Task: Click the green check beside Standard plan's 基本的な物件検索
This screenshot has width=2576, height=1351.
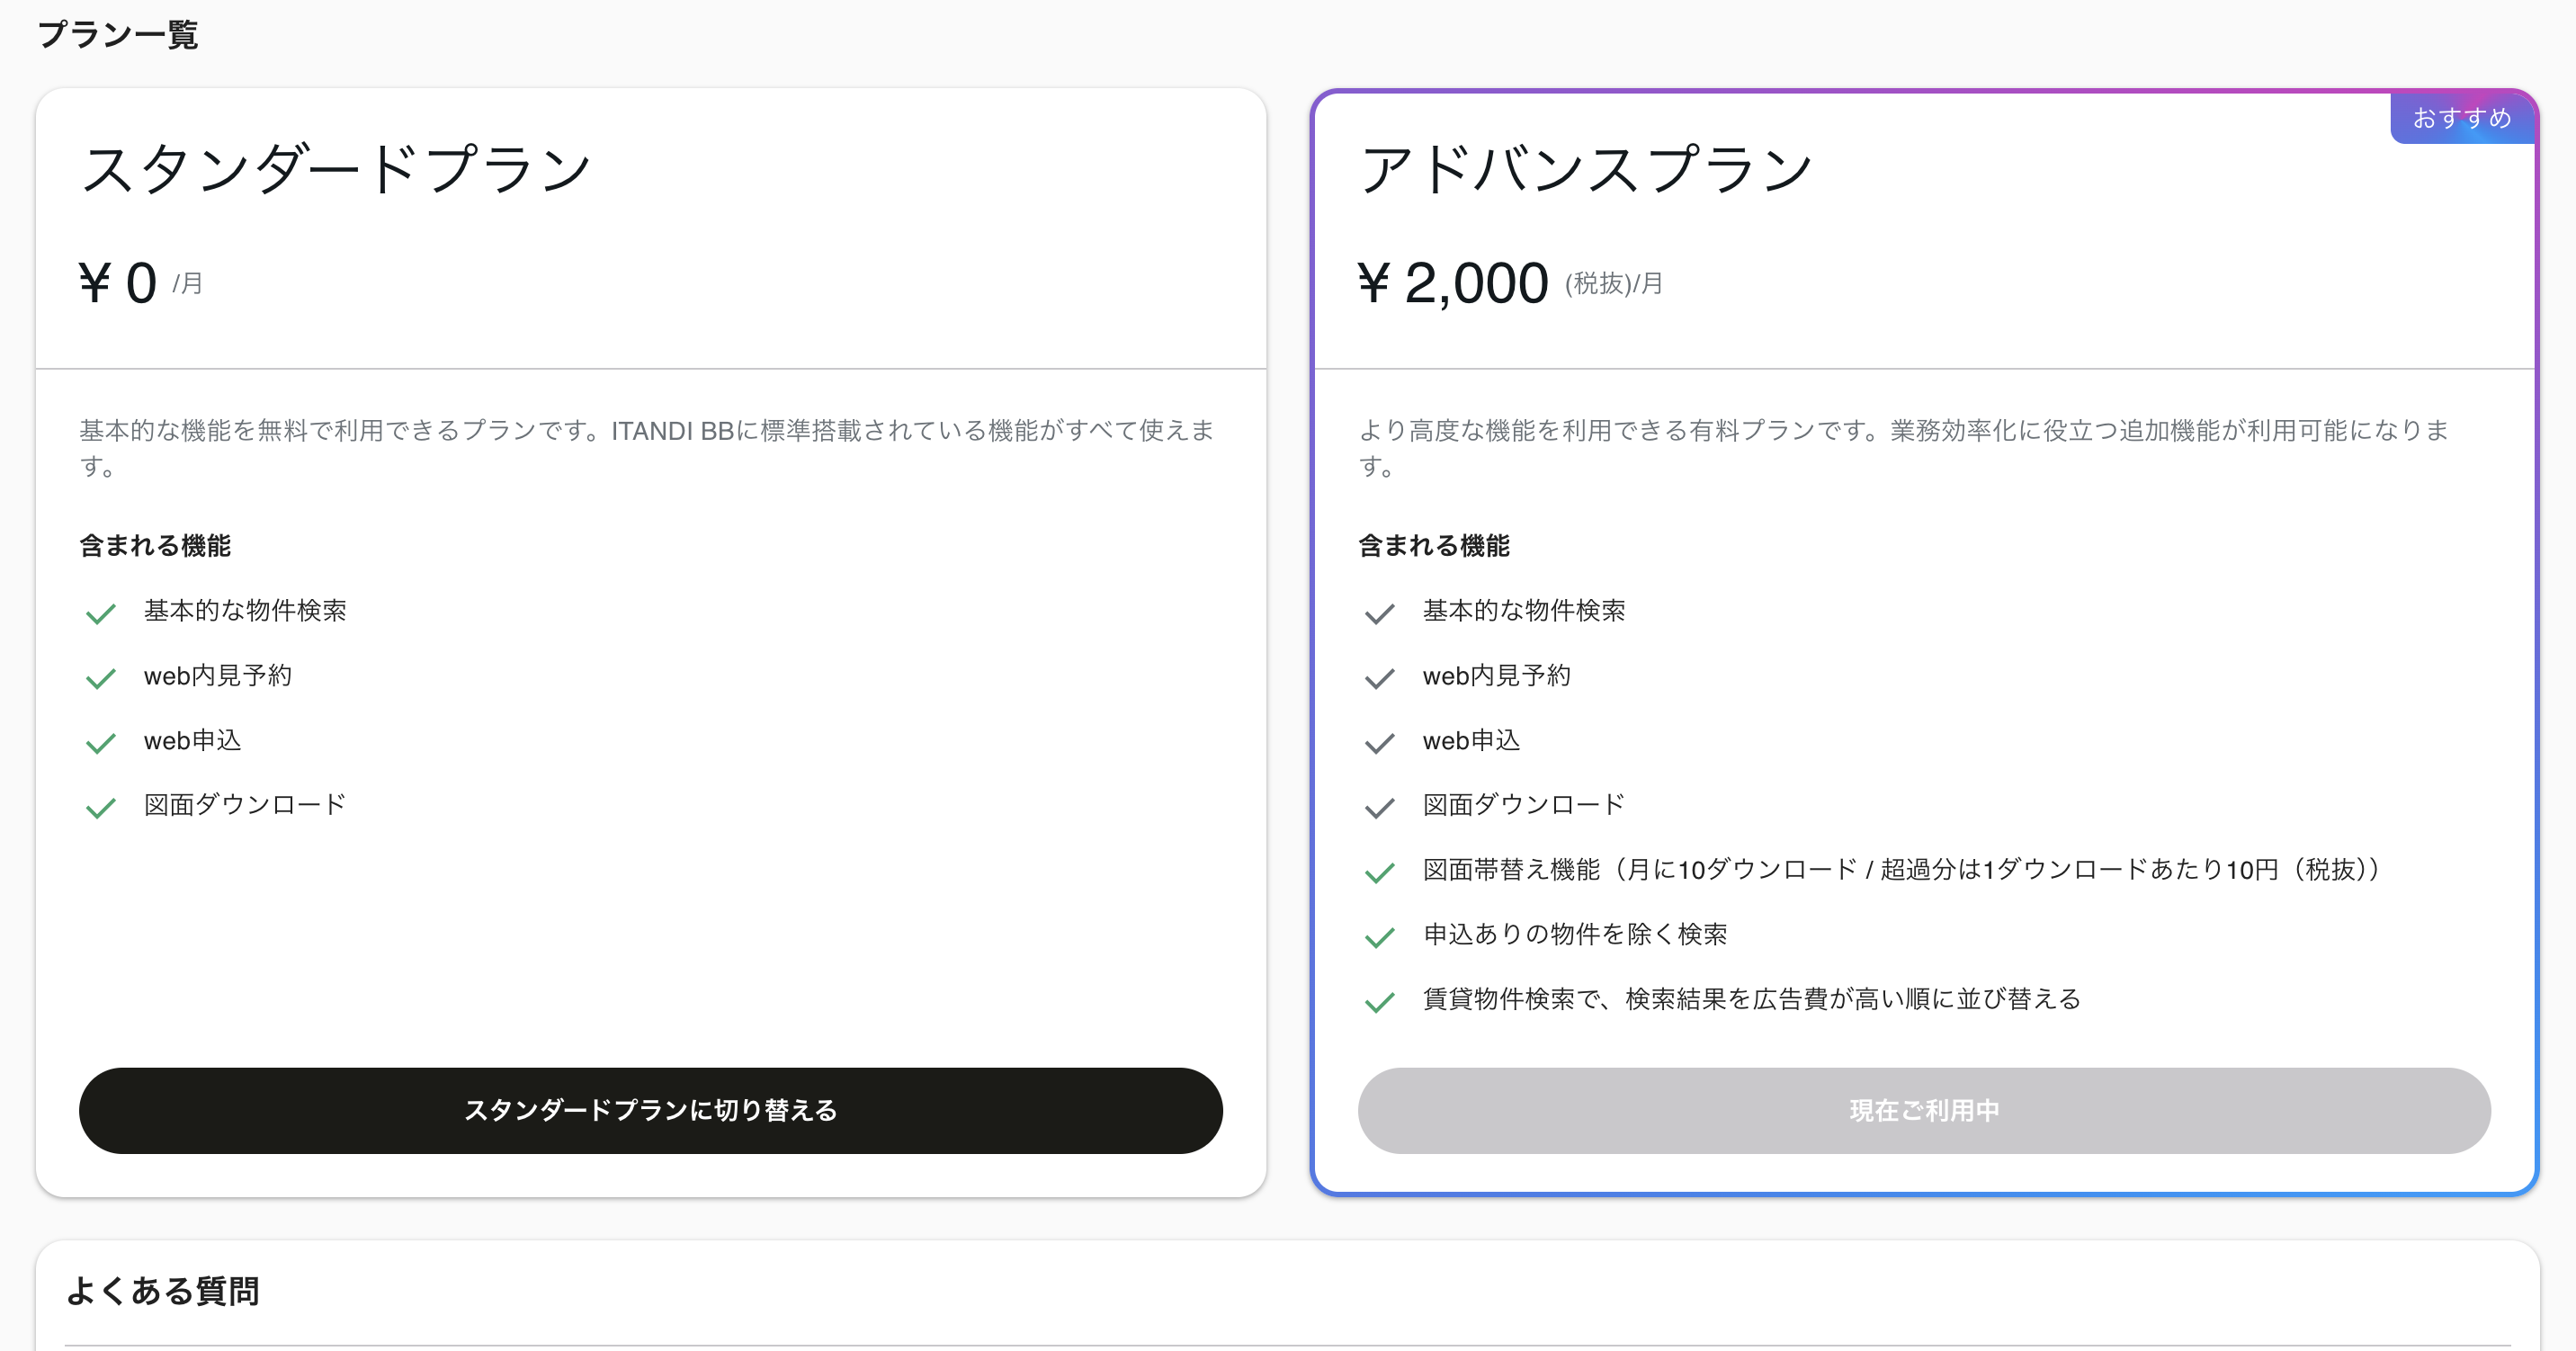Action: pyautogui.click(x=101, y=613)
